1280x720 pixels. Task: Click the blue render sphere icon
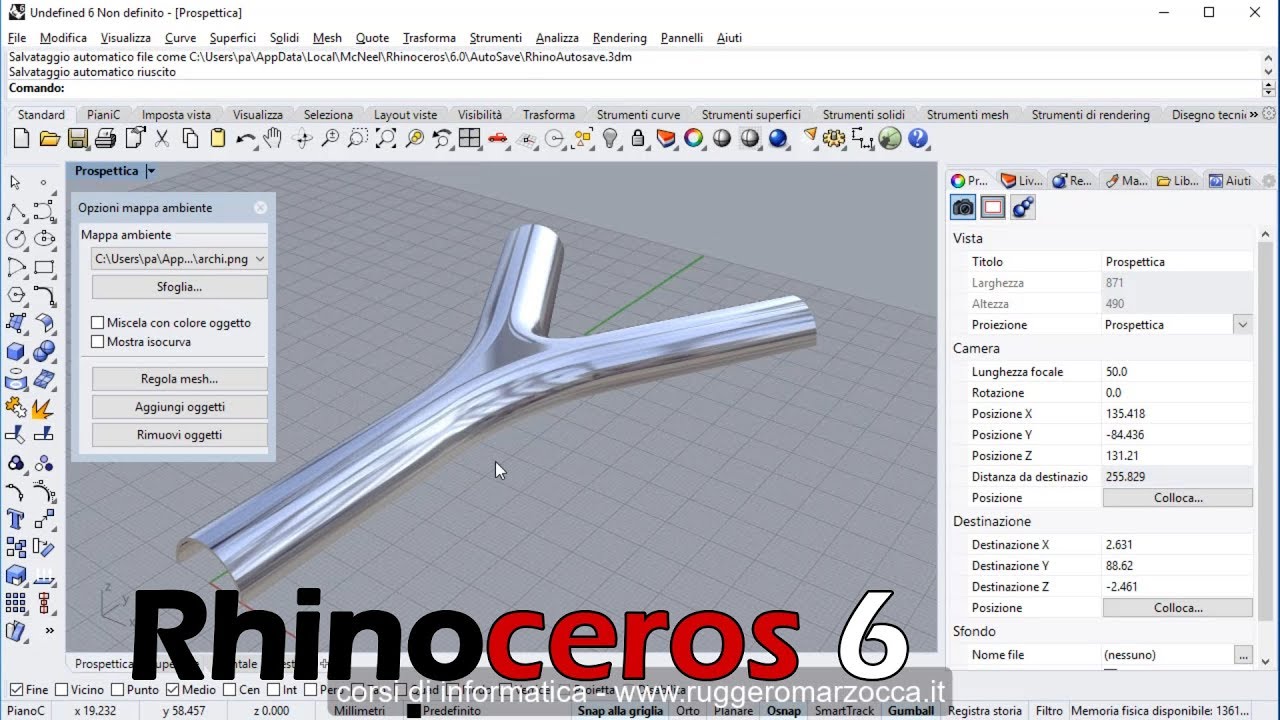click(x=778, y=139)
